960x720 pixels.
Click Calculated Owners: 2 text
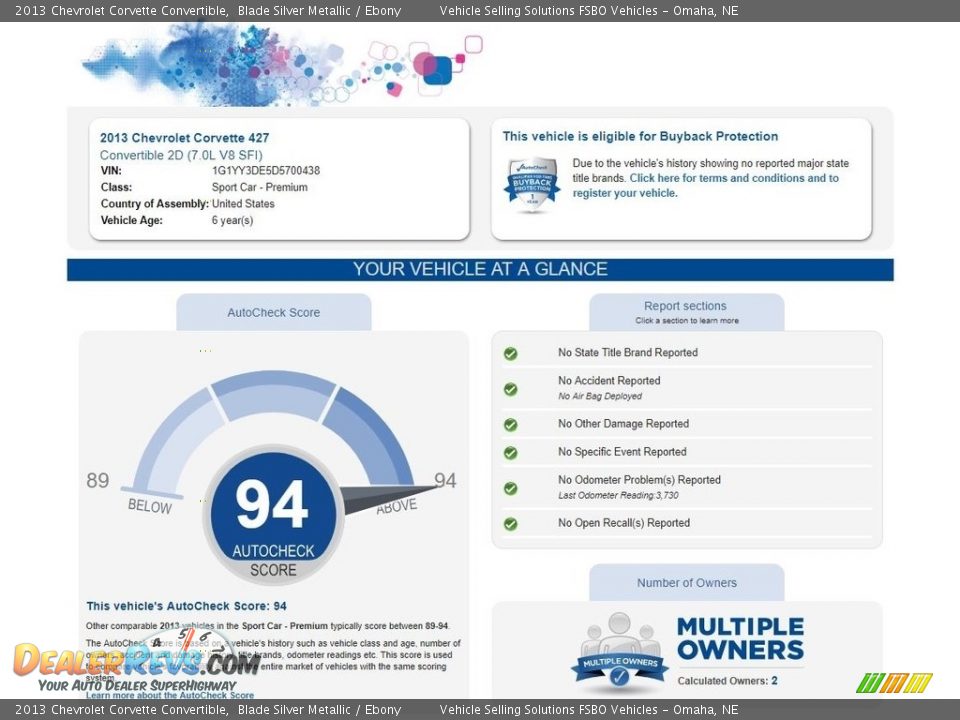coord(727,681)
